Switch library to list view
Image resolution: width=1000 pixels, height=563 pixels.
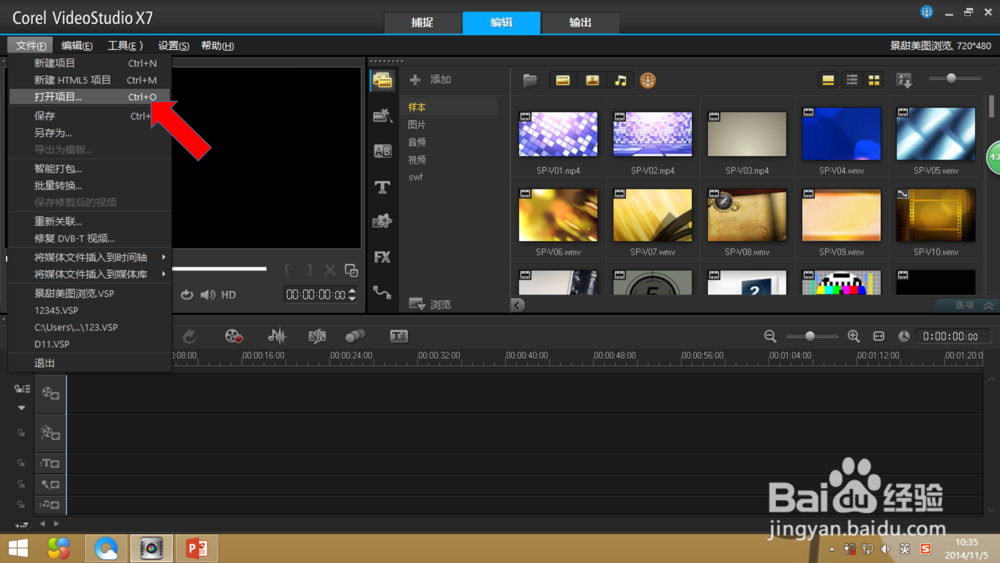(x=851, y=80)
